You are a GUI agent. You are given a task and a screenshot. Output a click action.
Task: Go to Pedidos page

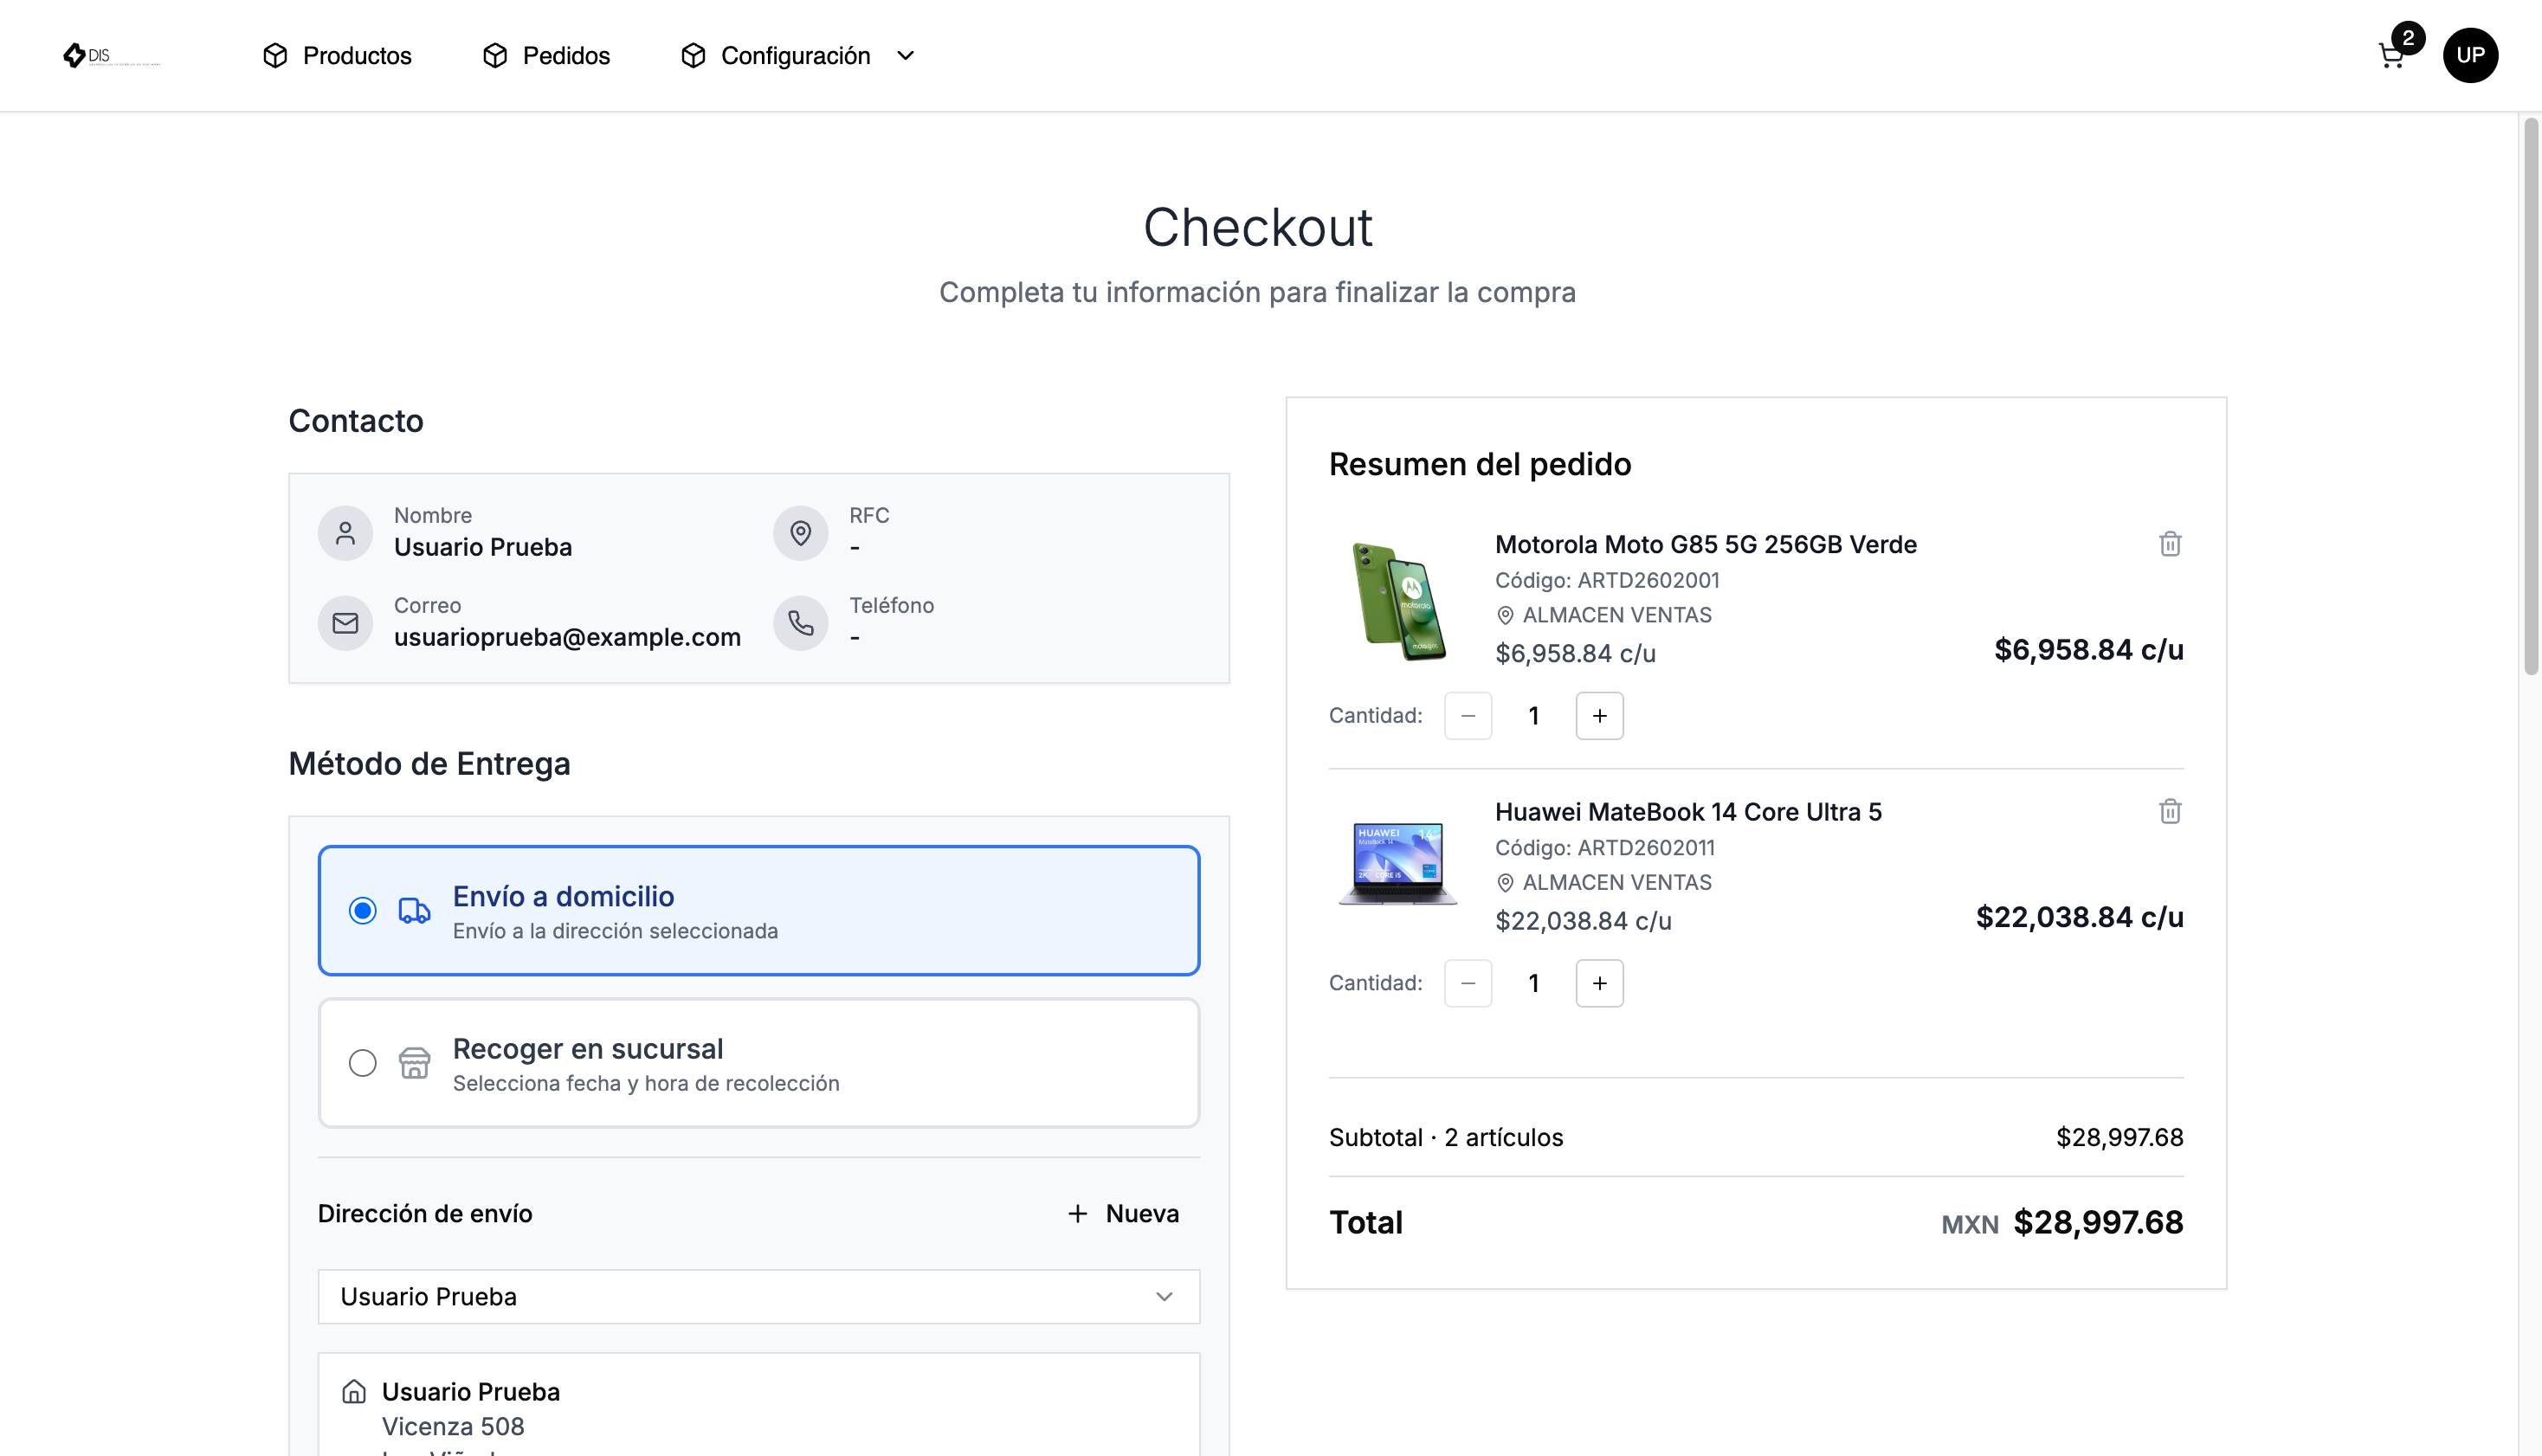(x=566, y=56)
